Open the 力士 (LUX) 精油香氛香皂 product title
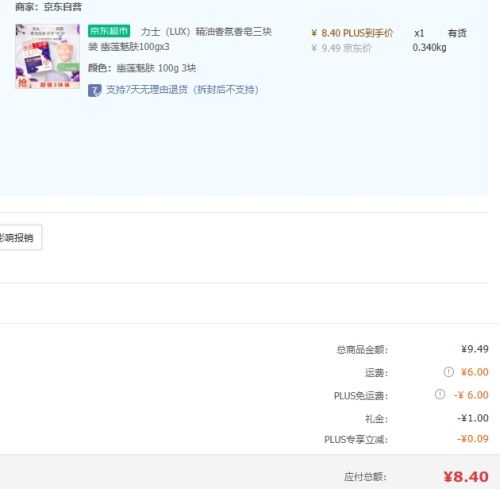Image resolution: width=500 pixels, height=489 pixels. click(x=180, y=39)
